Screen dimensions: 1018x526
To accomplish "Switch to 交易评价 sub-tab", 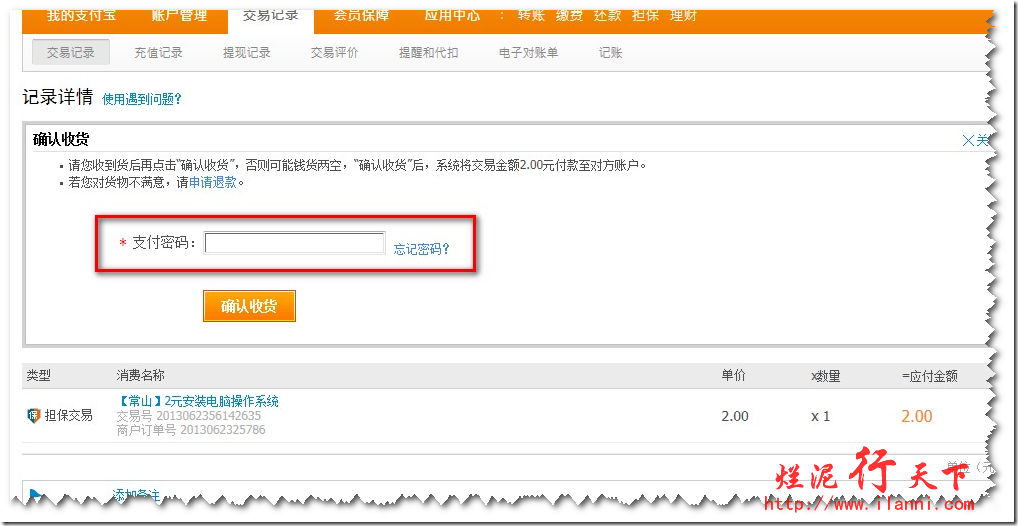I will point(334,53).
